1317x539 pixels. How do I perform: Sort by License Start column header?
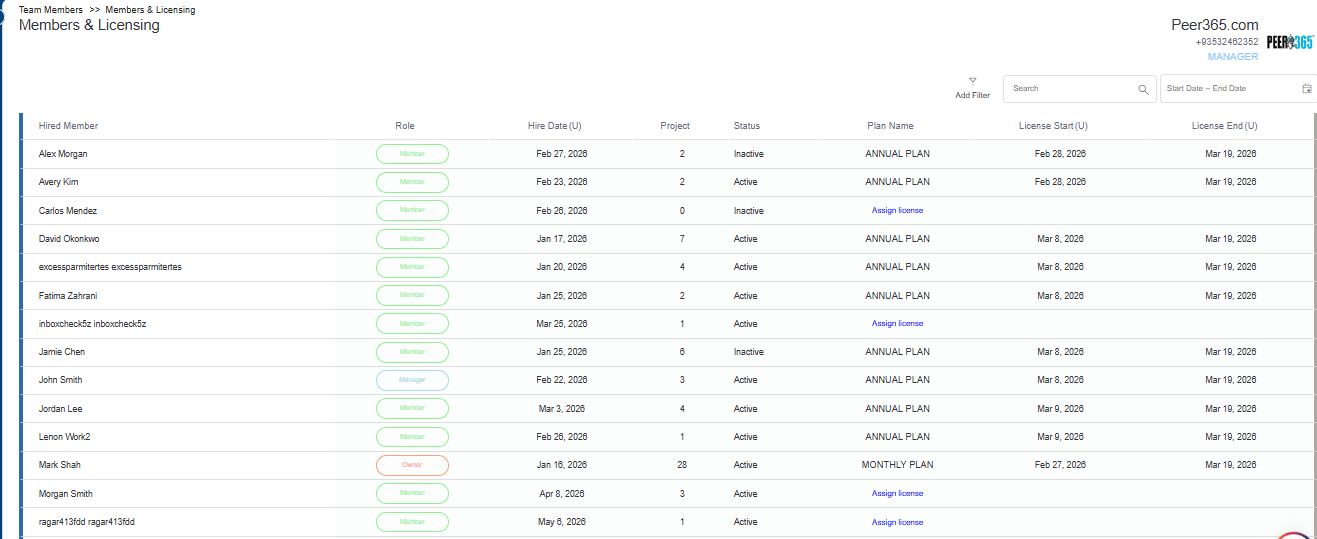pos(1053,126)
